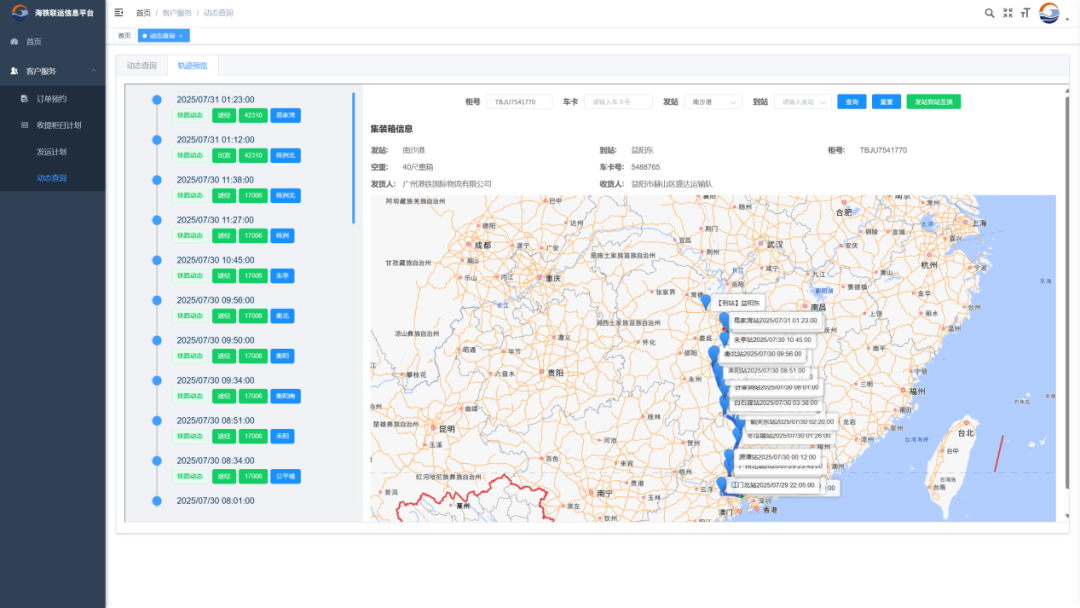Click 客户服务 in the breadcrumb

pos(177,13)
